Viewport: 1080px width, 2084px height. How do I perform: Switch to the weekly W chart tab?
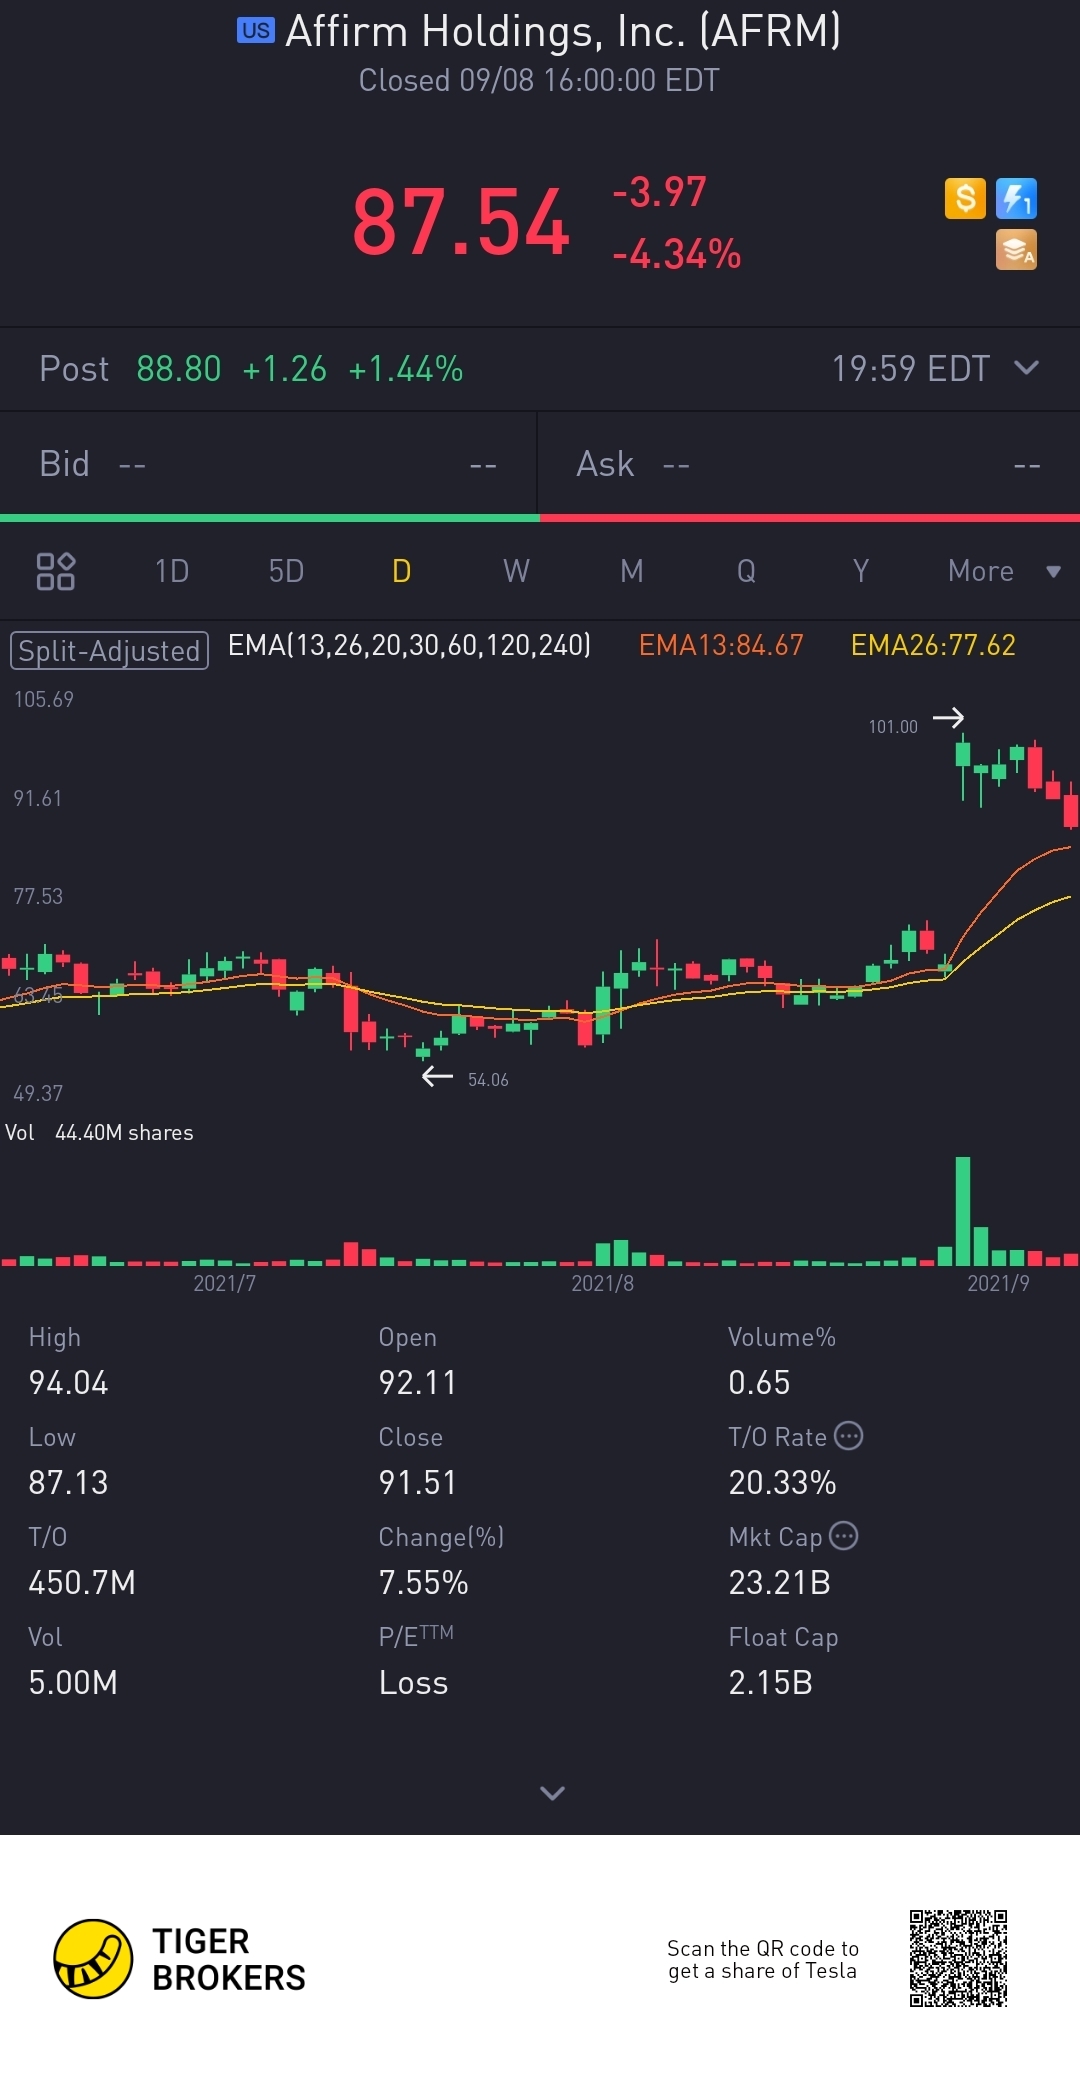tap(516, 571)
